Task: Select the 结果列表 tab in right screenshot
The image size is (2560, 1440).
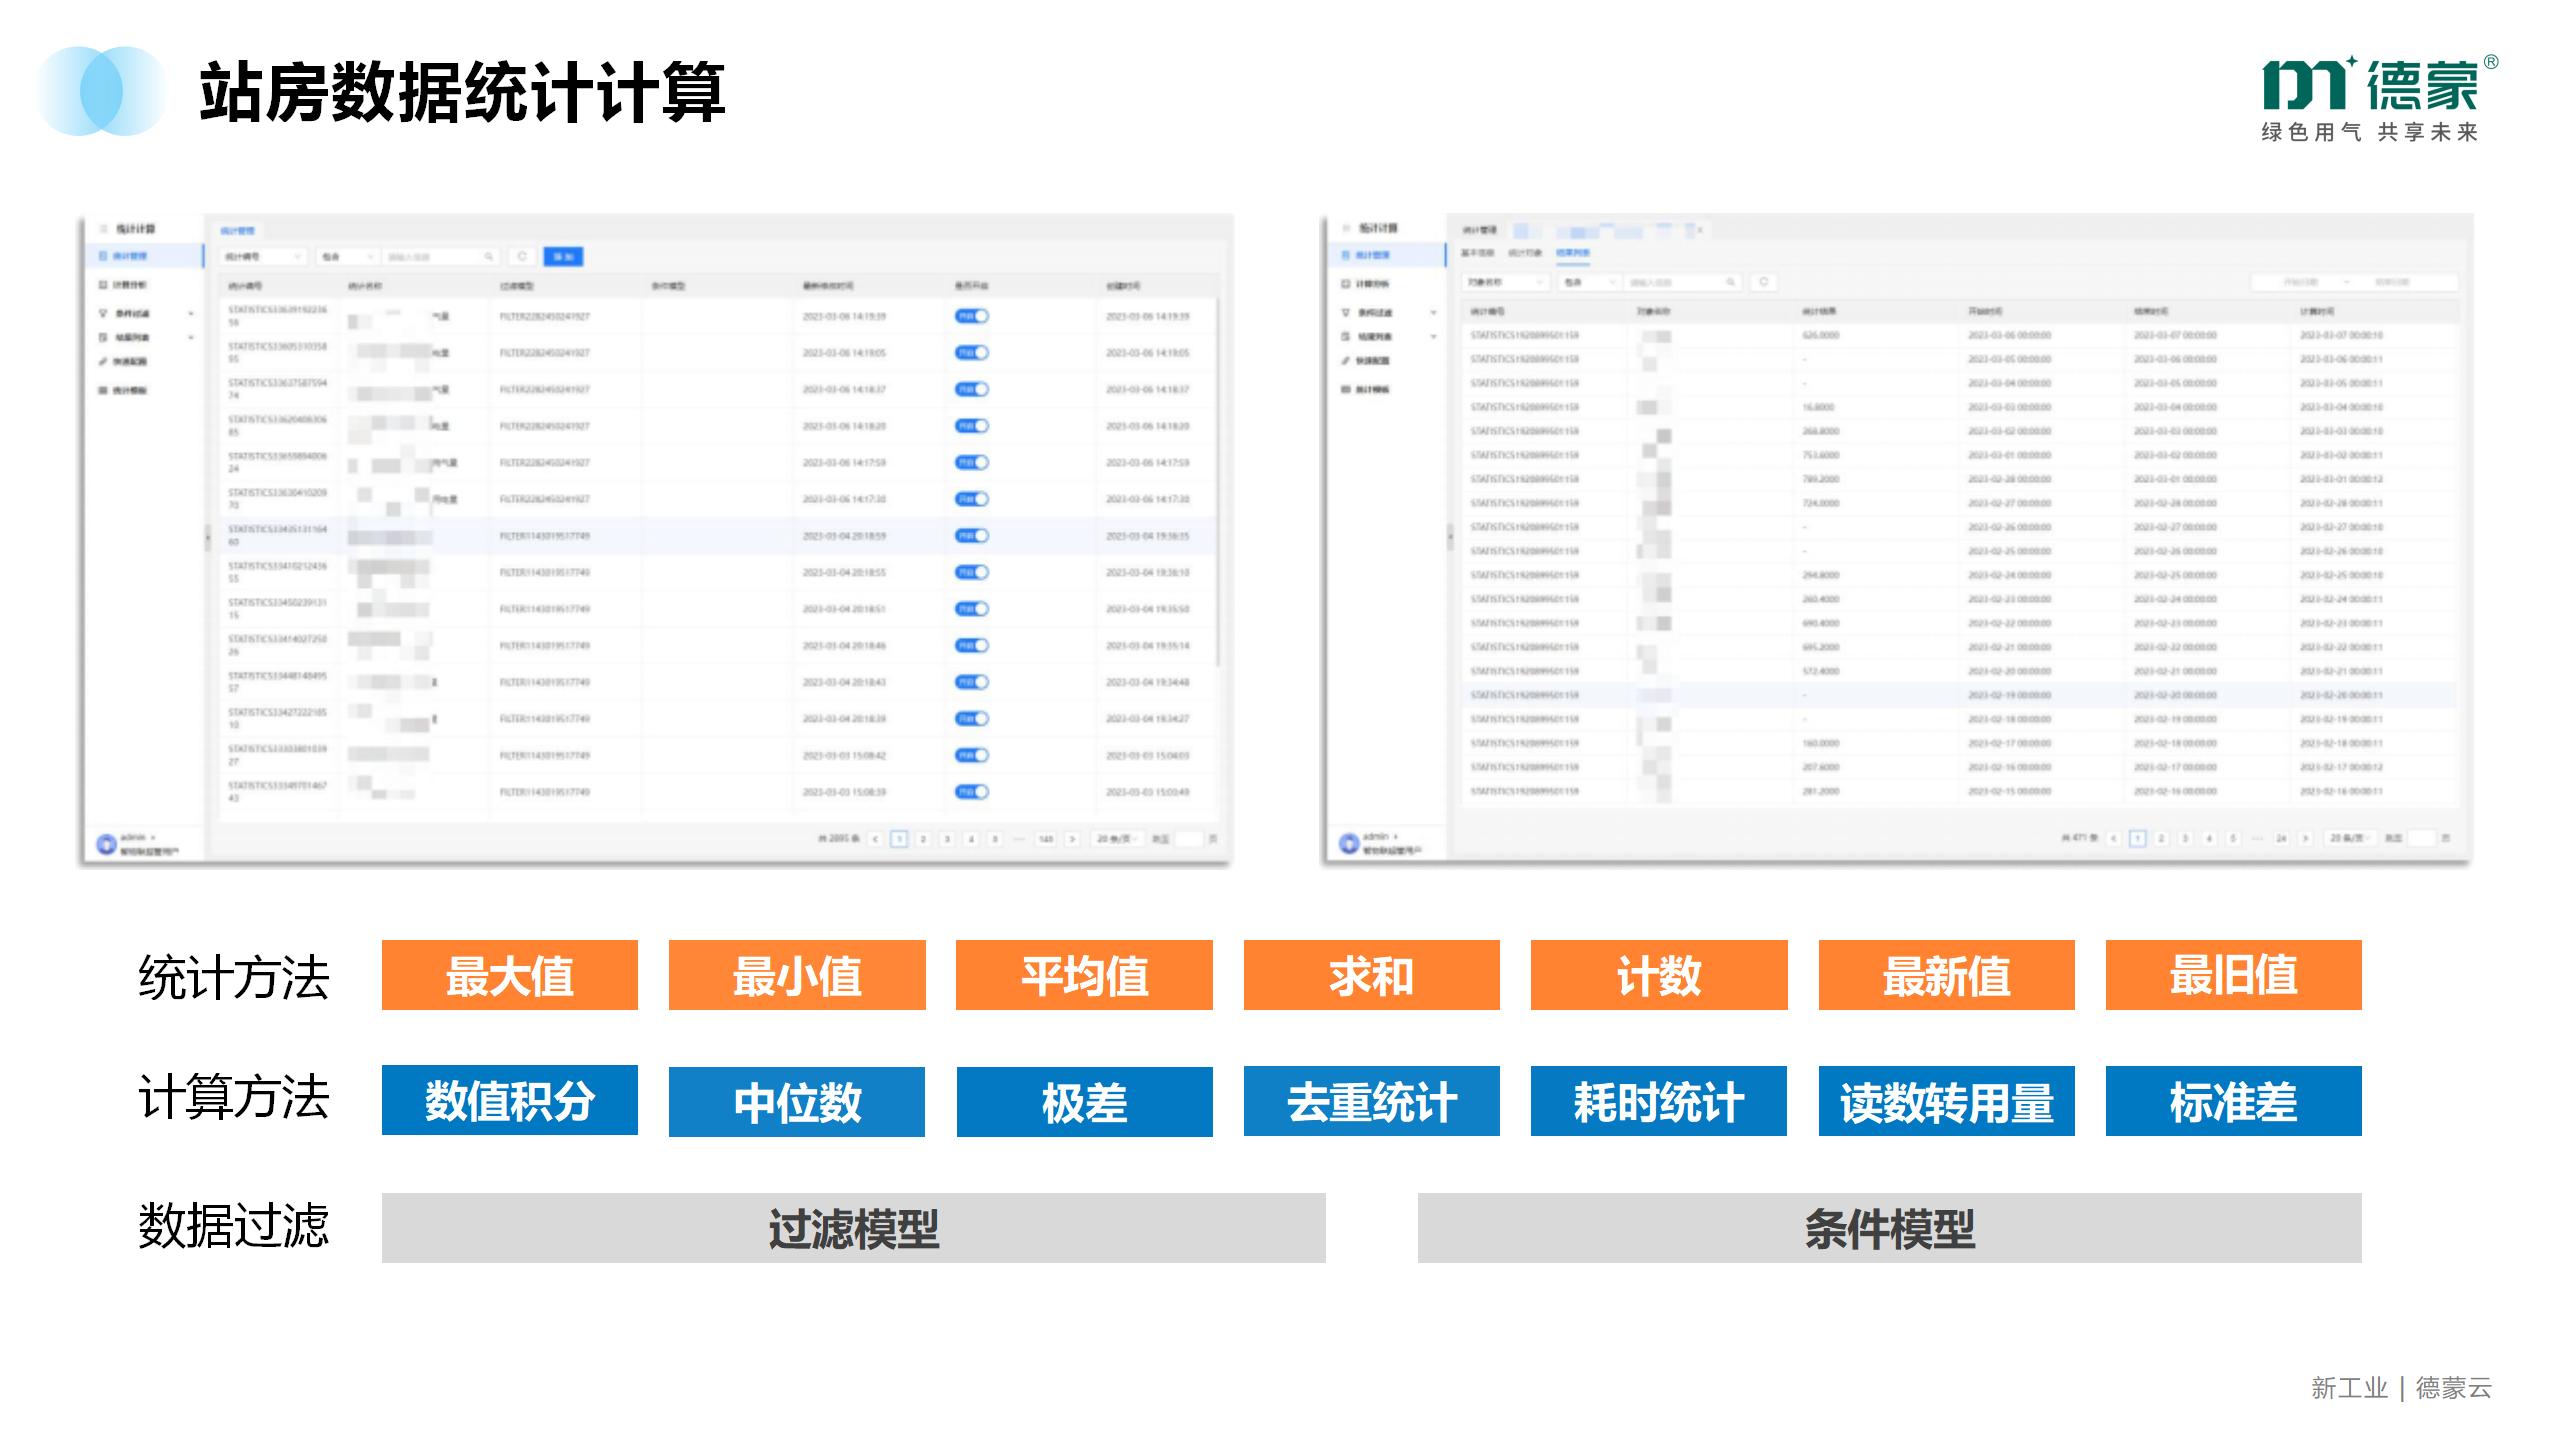Action: [1573, 253]
